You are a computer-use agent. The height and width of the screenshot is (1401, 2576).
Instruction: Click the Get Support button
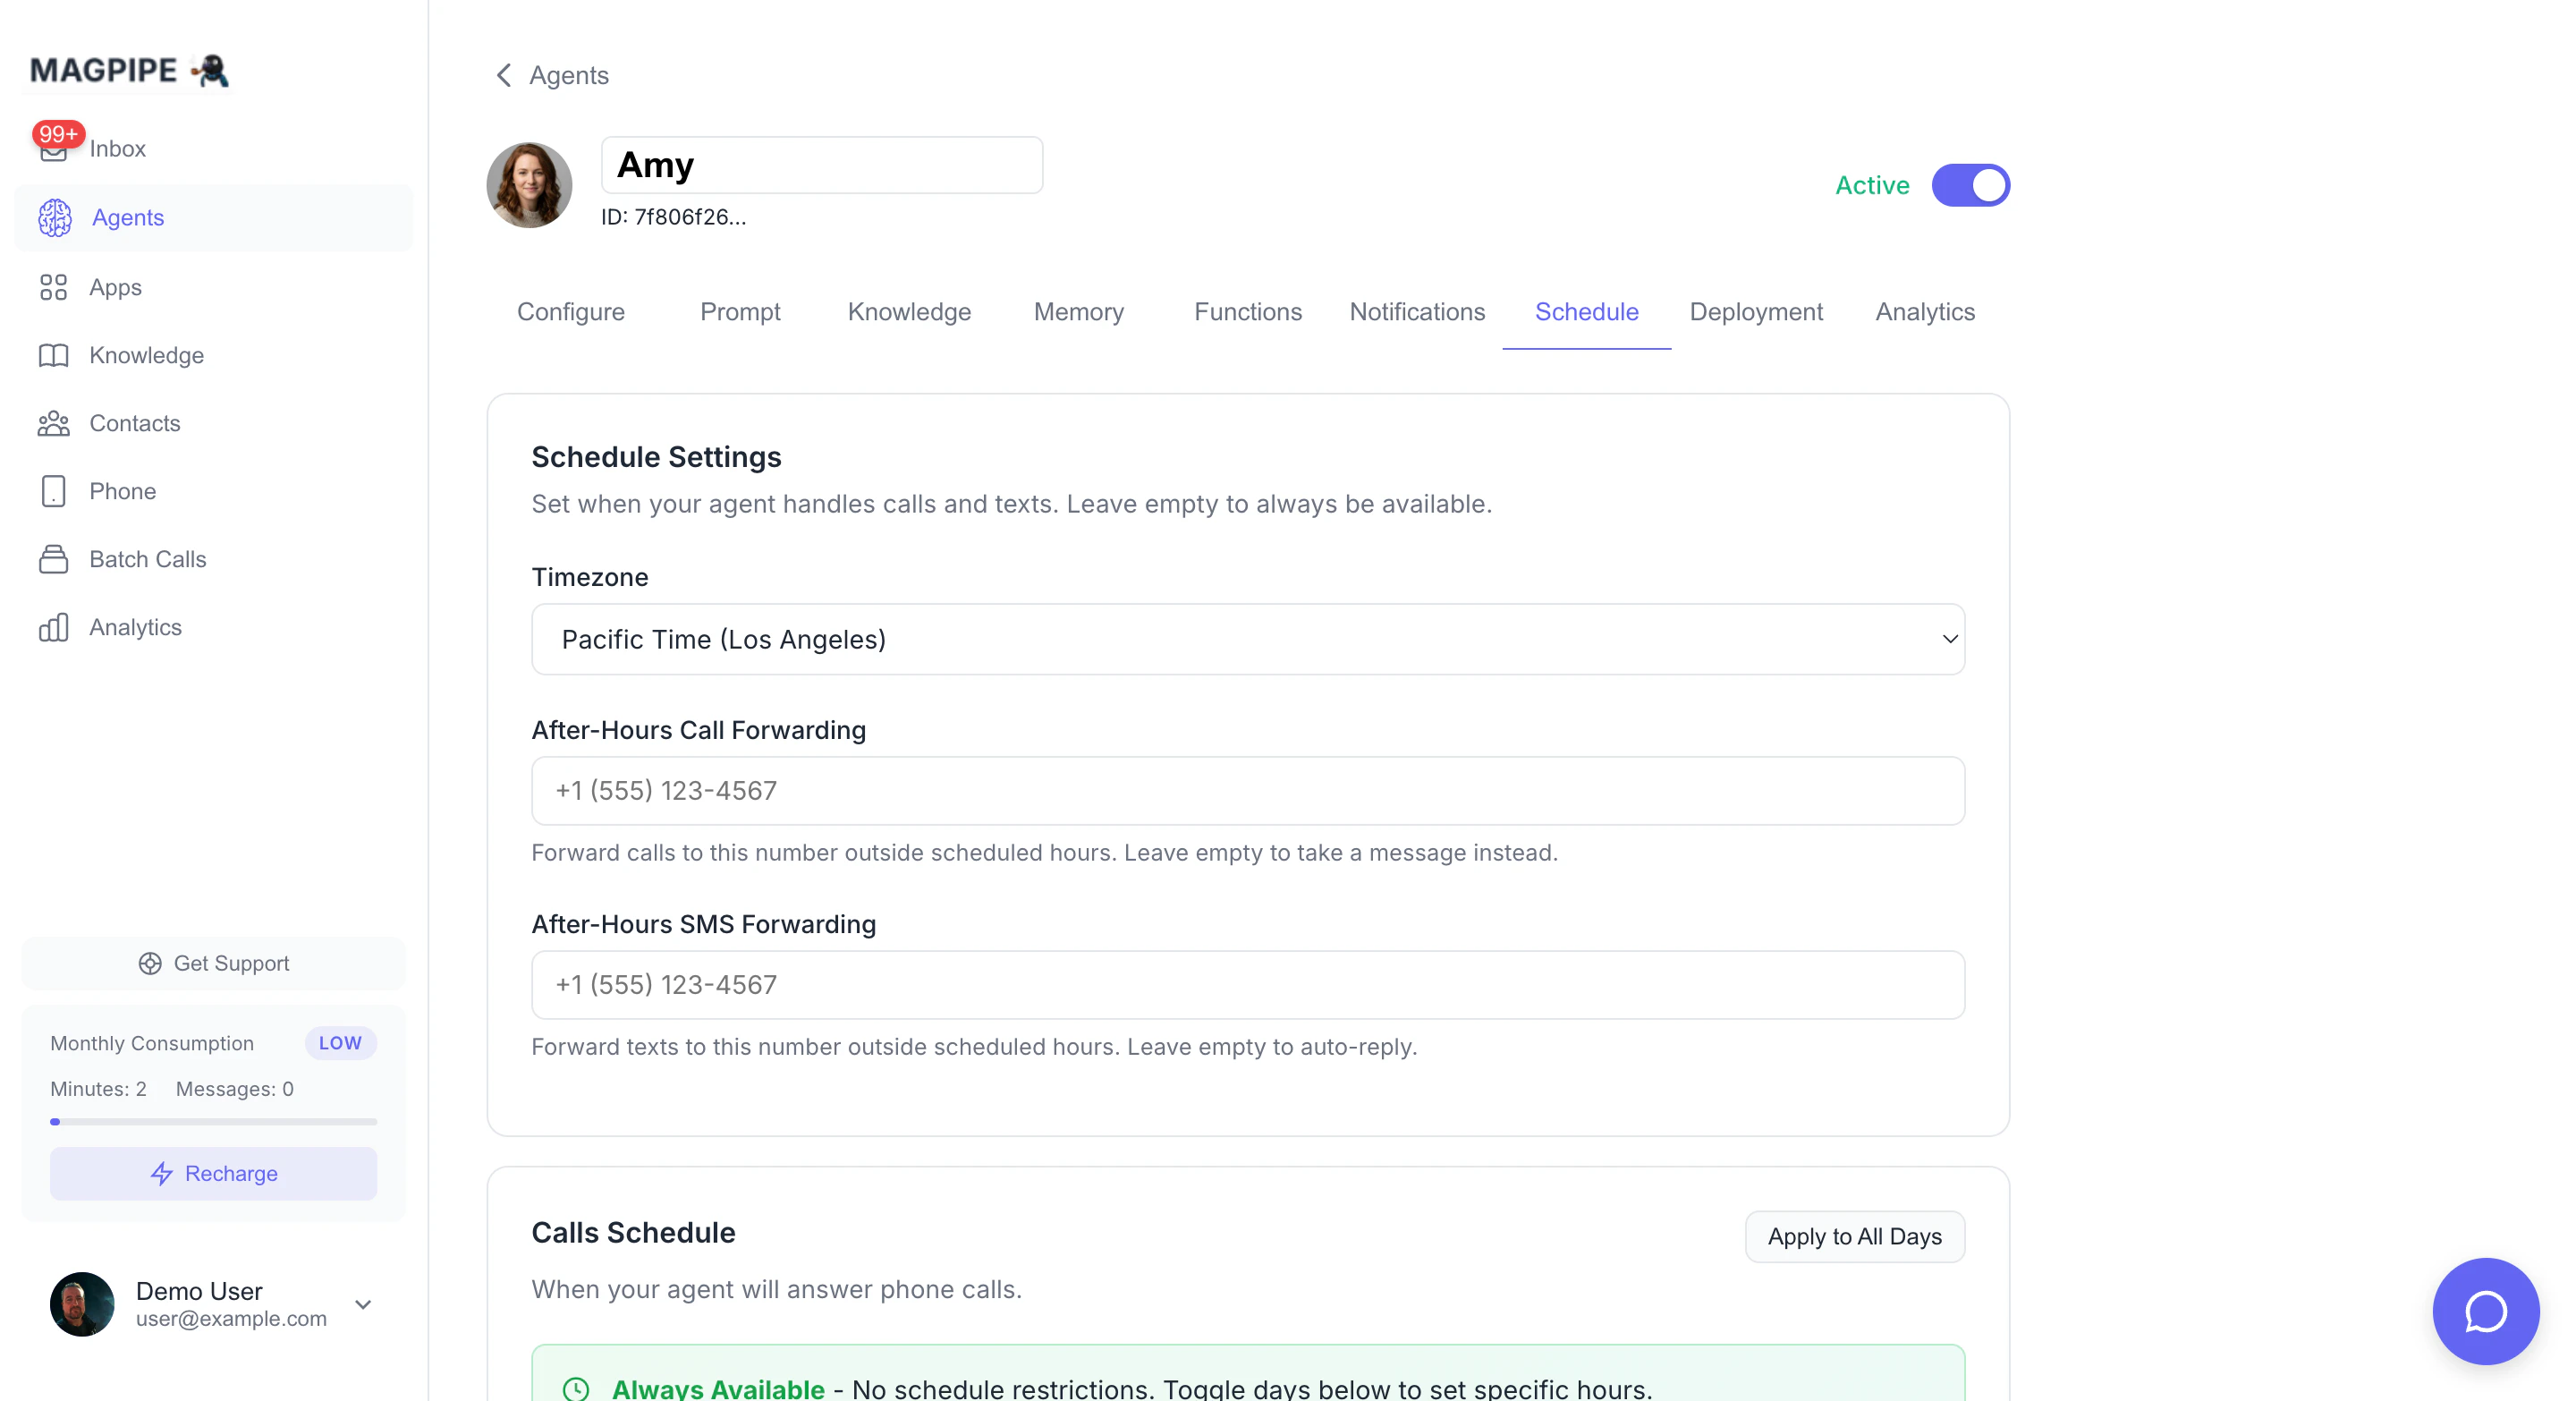click(x=213, y=963)
